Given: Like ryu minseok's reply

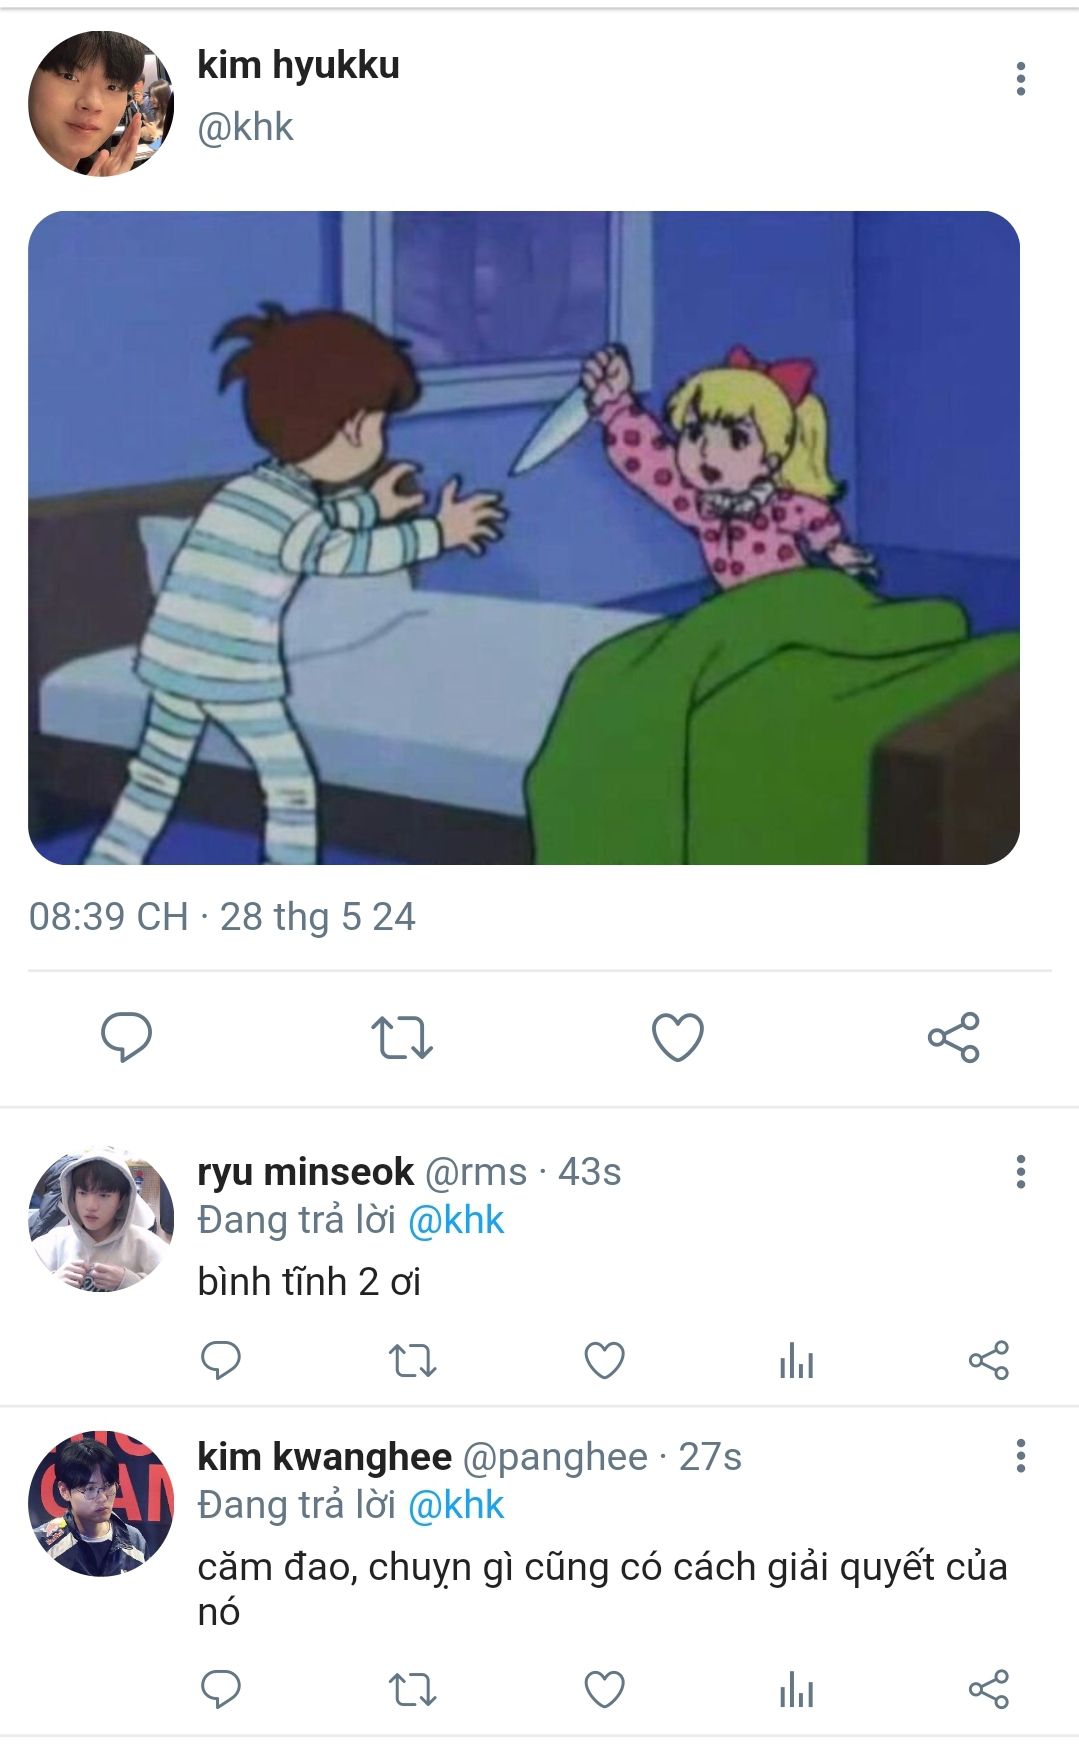Looking at the screenshot, I should [604, 1361].
